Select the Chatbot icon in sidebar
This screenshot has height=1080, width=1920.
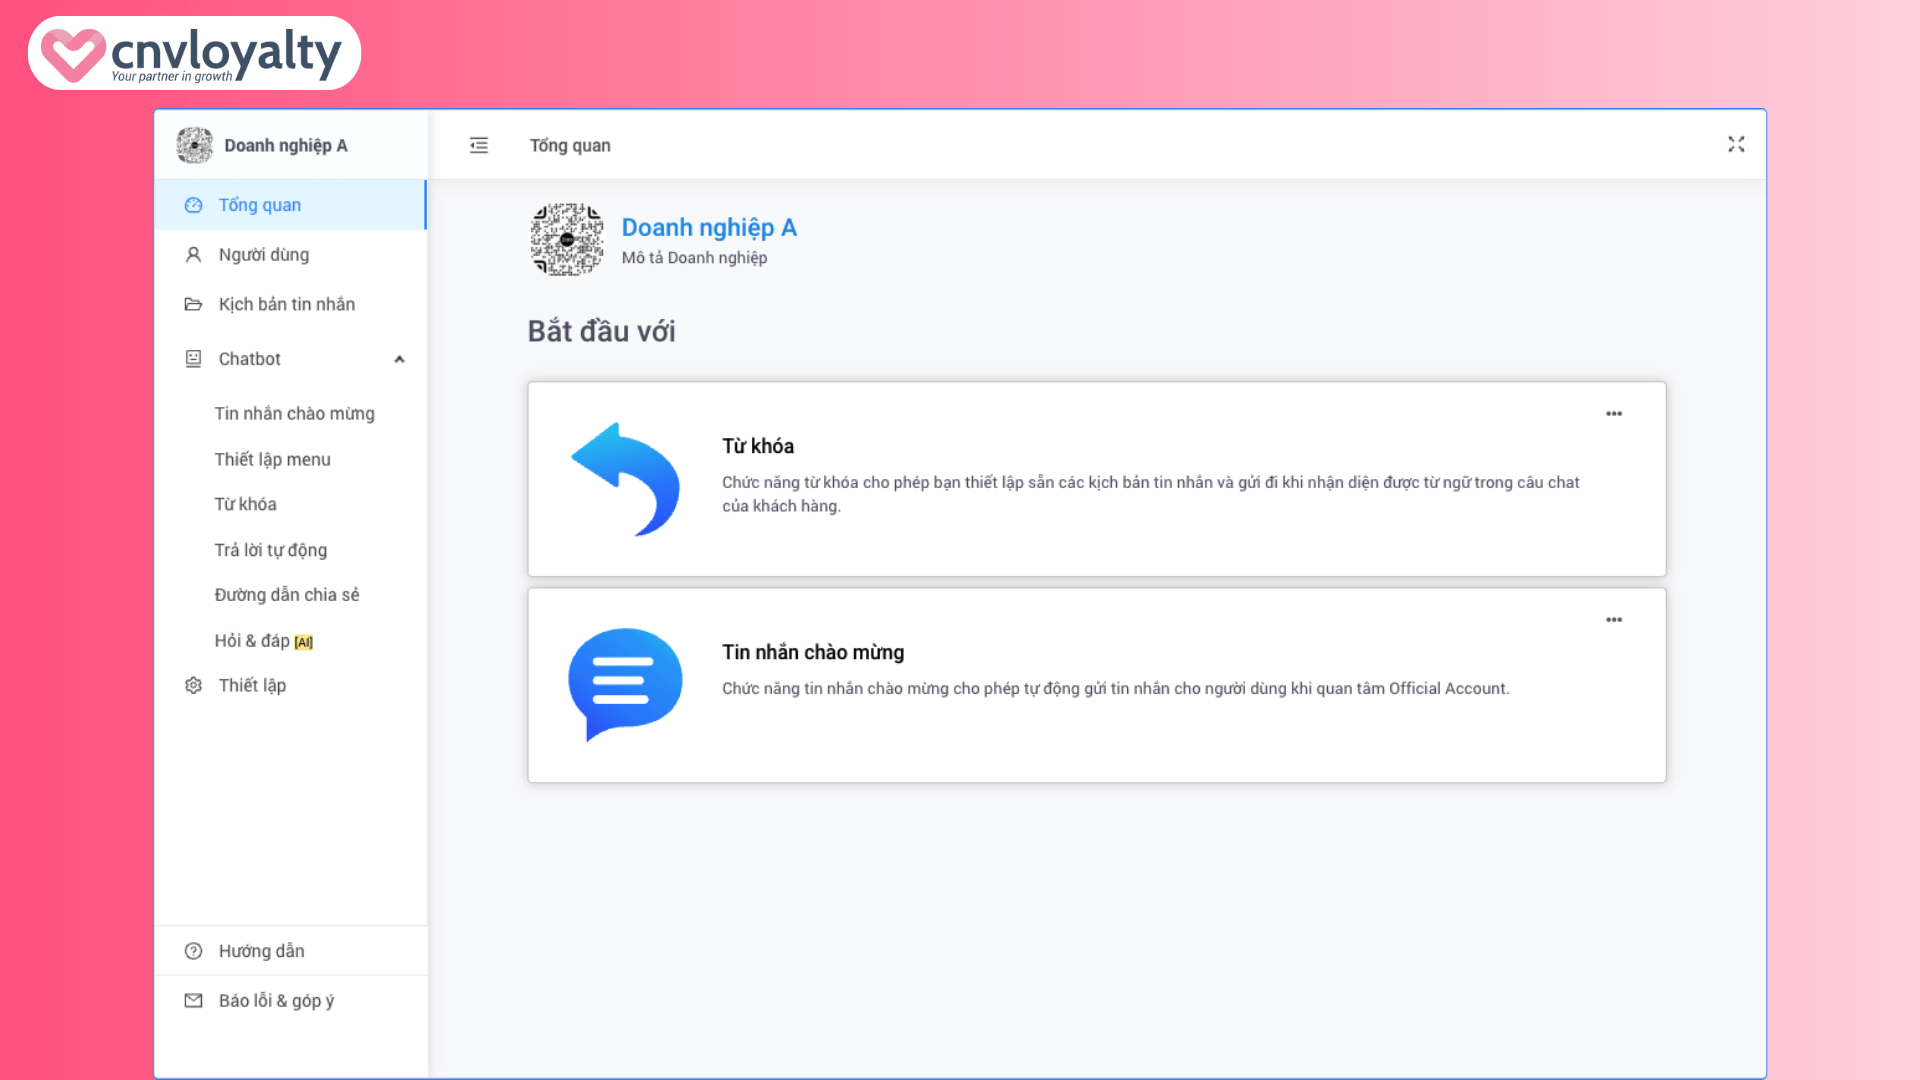point(193,358)
